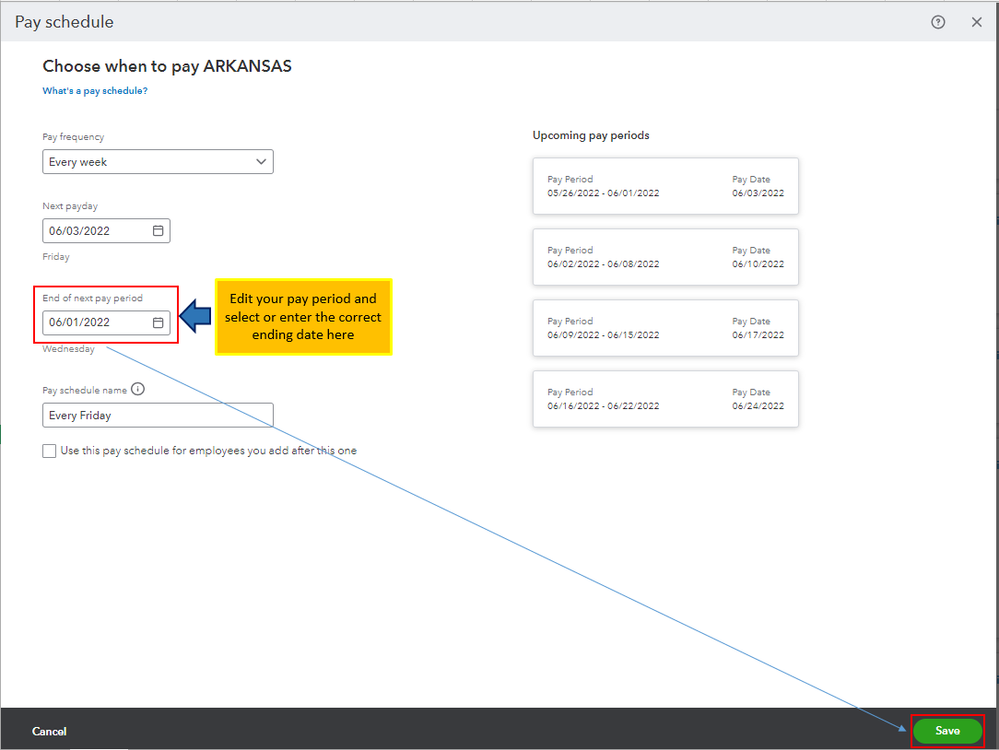Viewport: 999px width, 750px height.
Task: Close the Pay schedule dialog
Action: coord(976,22)
